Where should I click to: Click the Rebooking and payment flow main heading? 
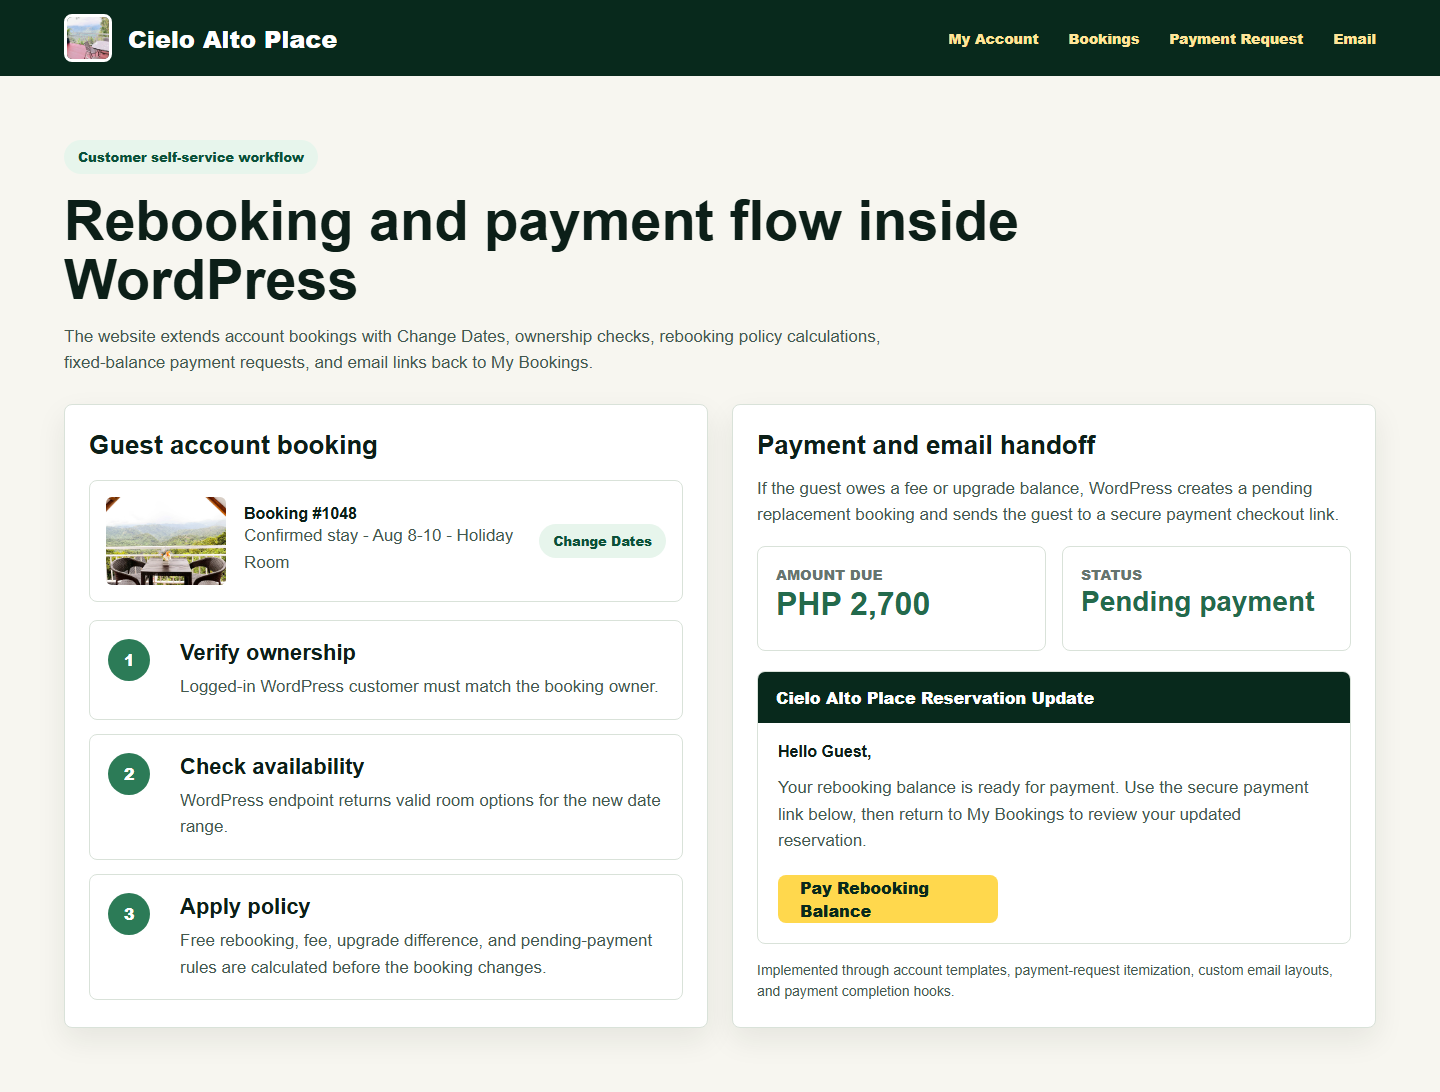pyautogui.click(x=541, y=250)
